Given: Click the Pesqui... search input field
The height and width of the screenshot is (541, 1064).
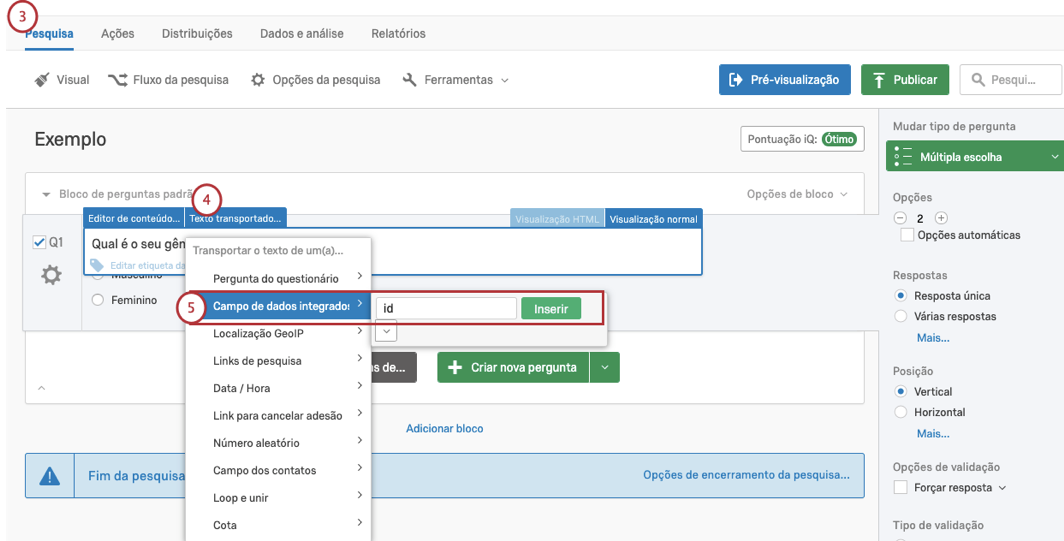Looking at the screenshot, I should point(1011,80).
